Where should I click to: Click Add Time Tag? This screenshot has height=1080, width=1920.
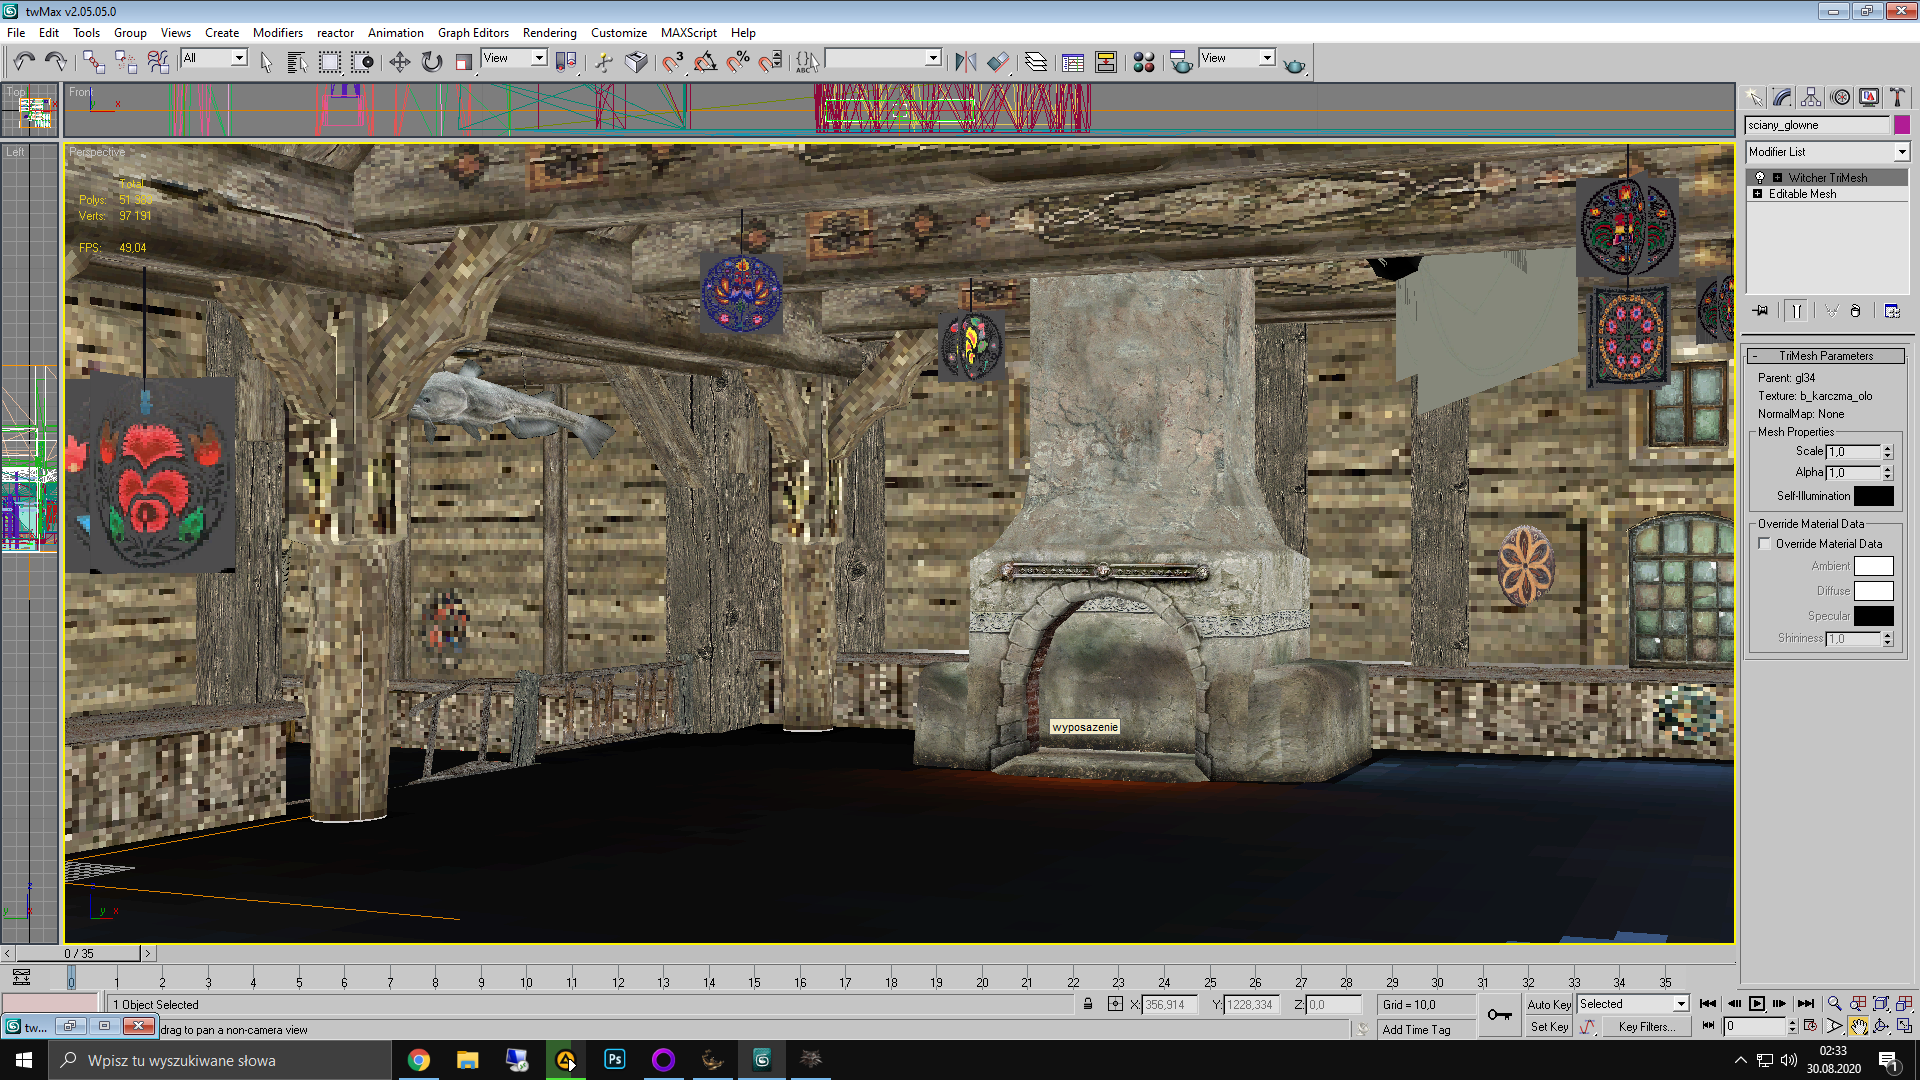pos(1416,1030)
